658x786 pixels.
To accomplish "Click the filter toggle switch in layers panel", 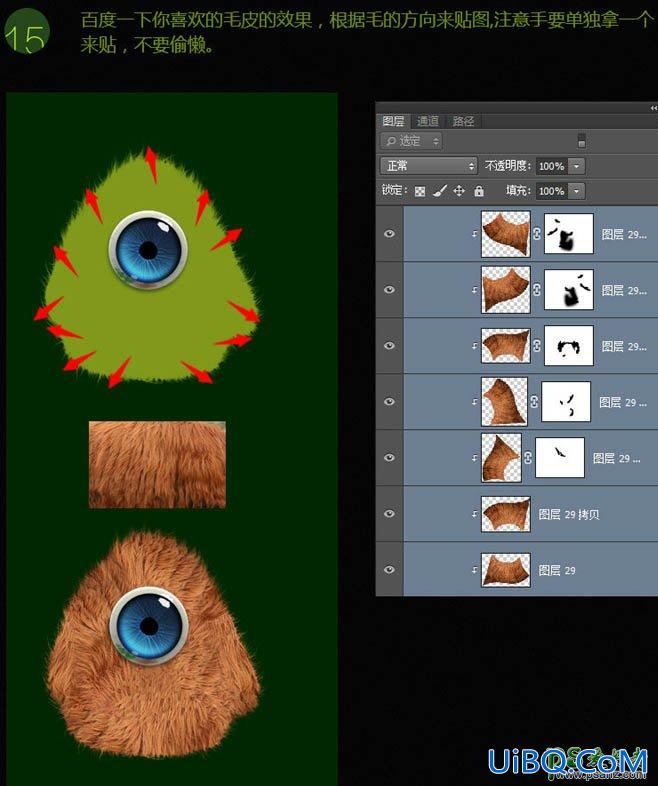I will [581, 141].
